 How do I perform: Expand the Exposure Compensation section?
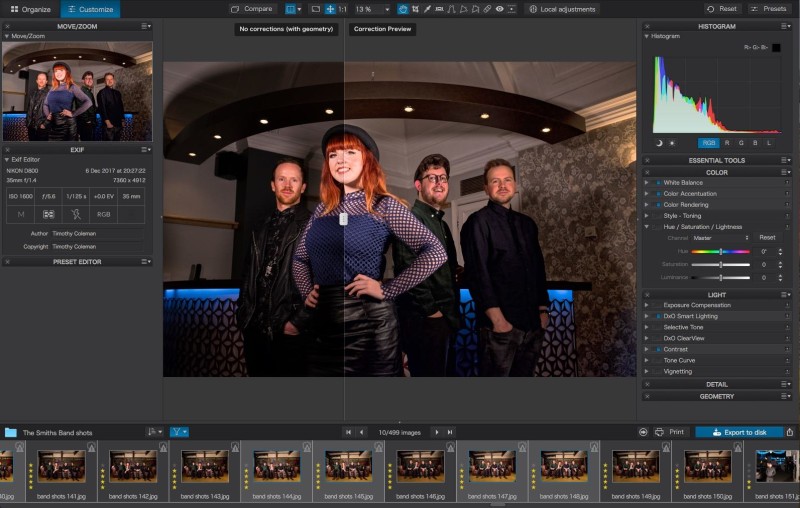click(x=648, y=305)
